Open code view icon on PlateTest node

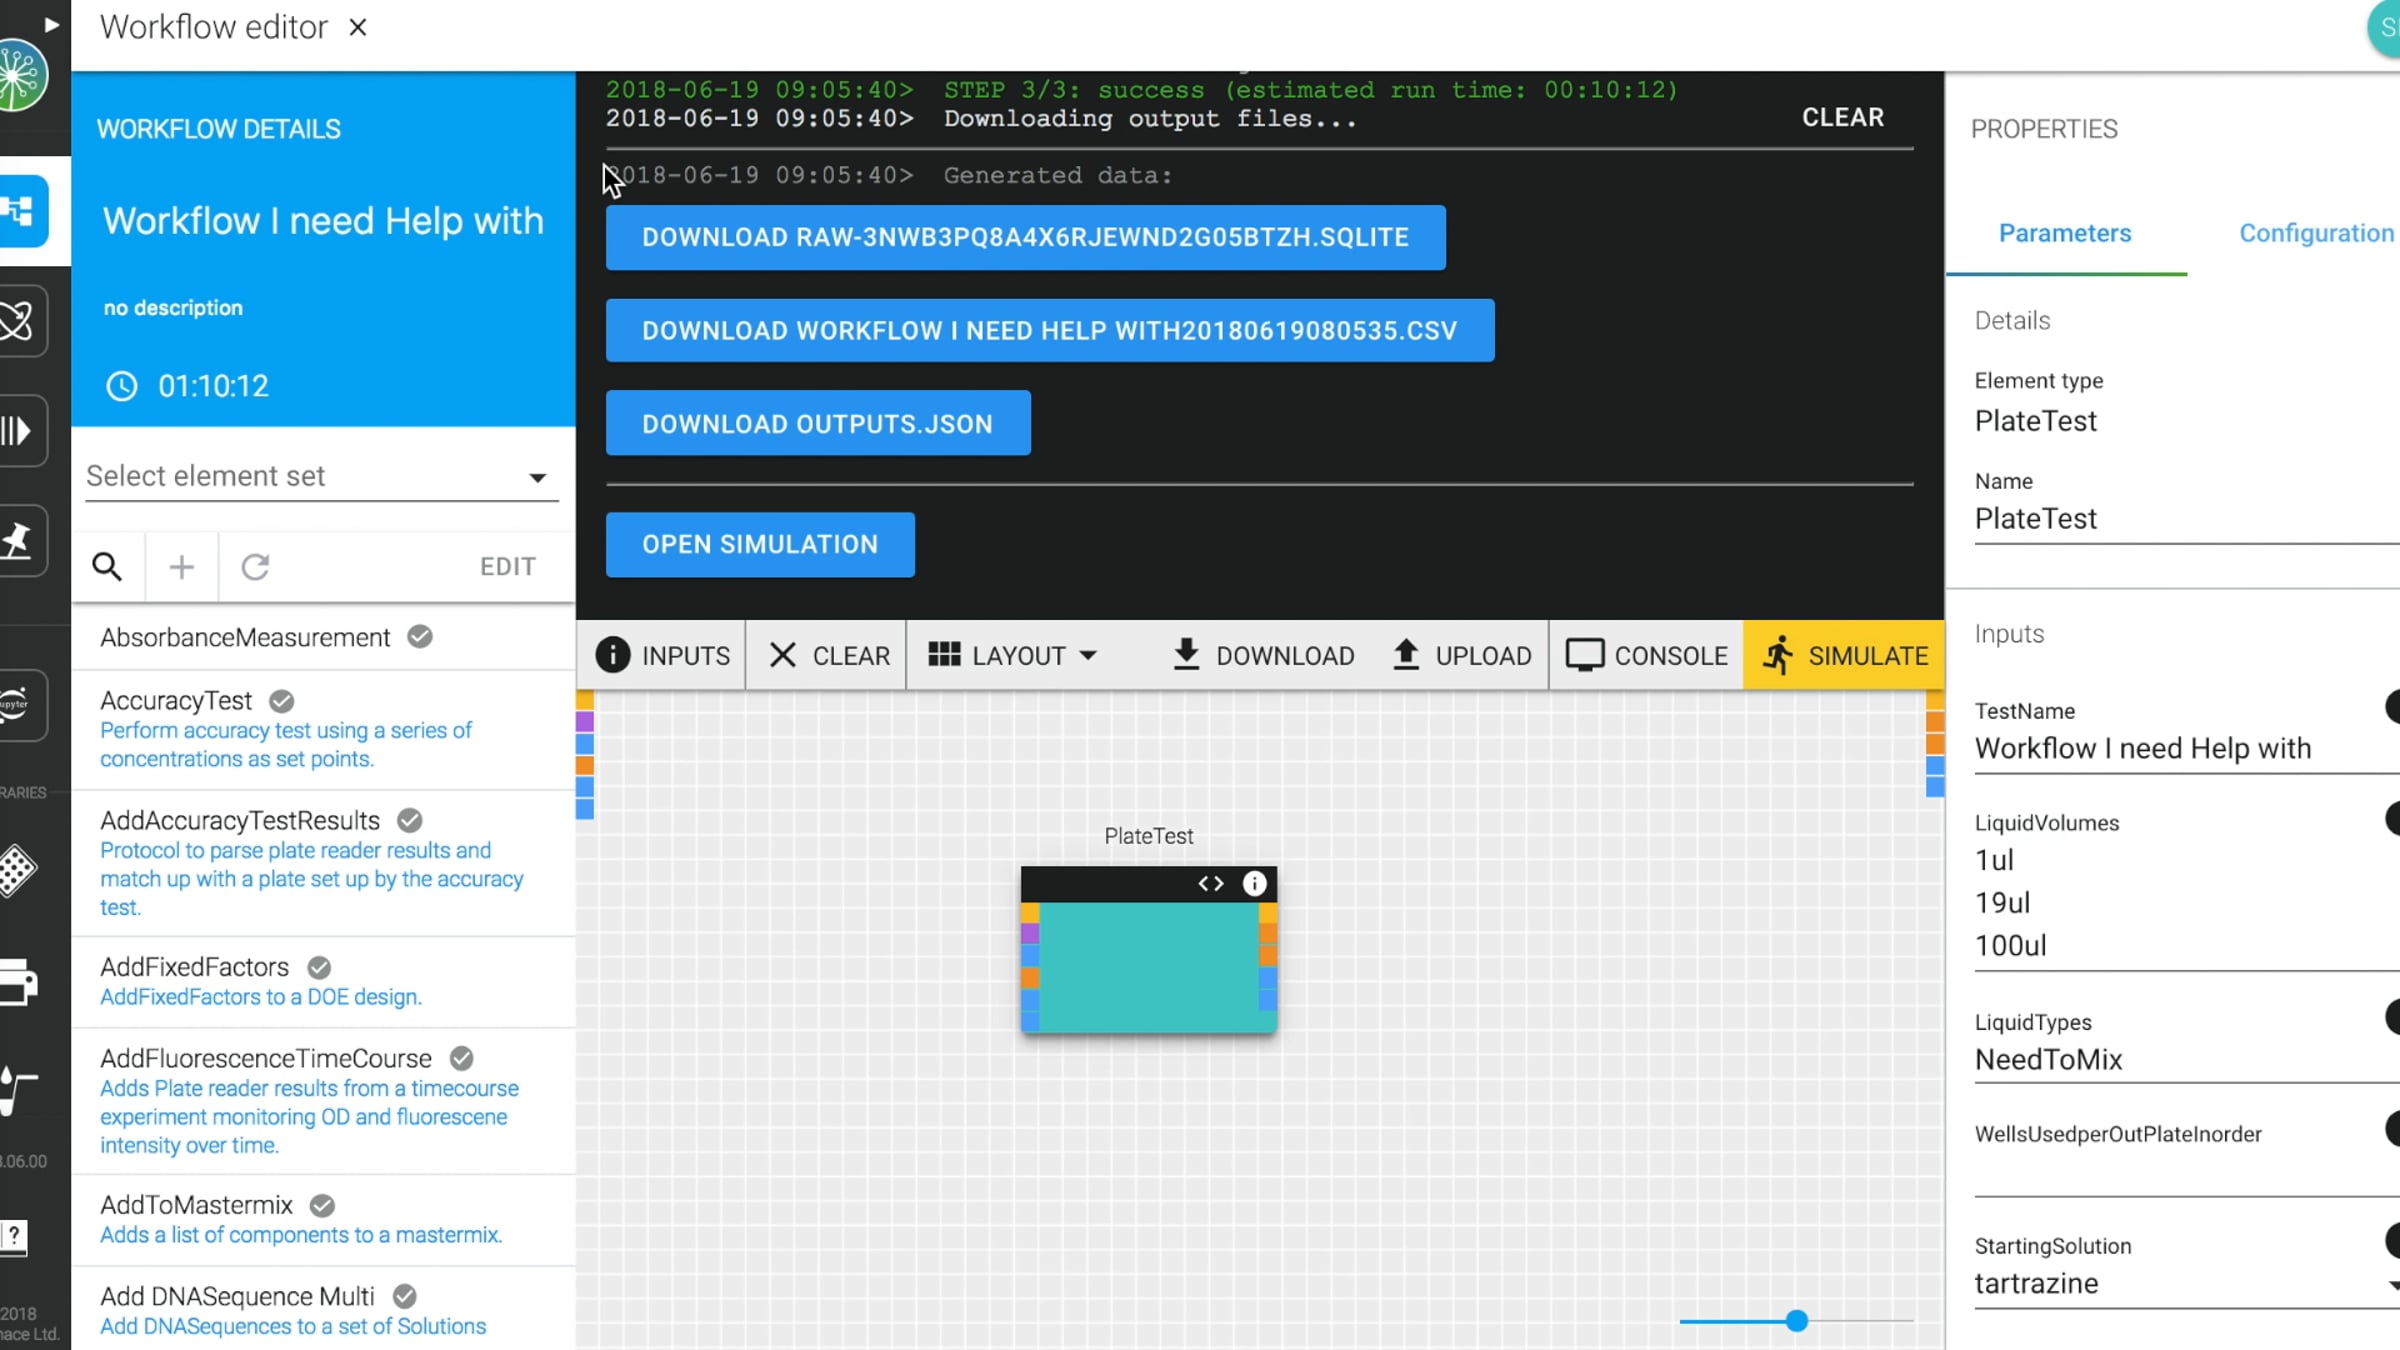point(1210,884)
